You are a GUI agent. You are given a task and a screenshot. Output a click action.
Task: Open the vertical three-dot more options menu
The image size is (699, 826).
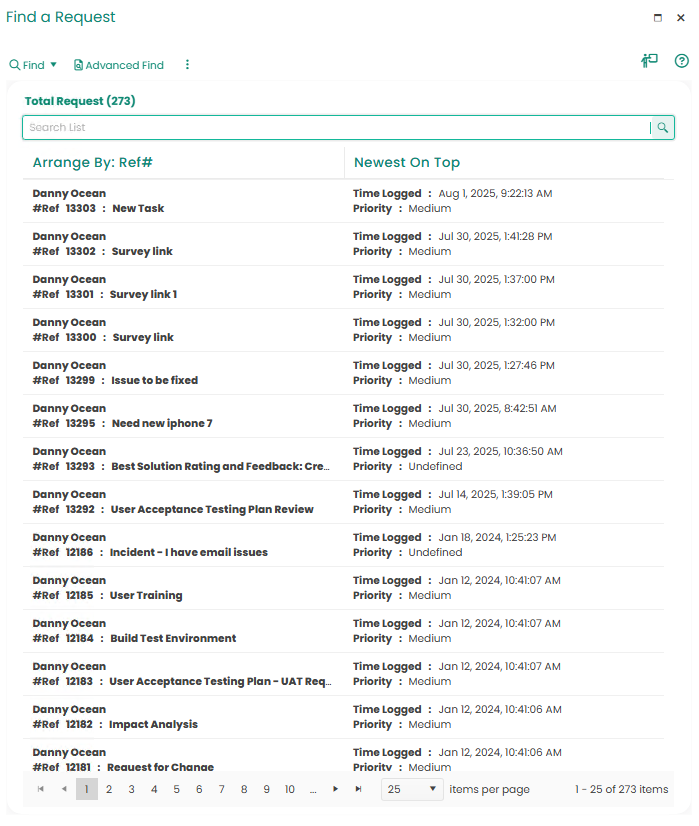click(187, 65)
